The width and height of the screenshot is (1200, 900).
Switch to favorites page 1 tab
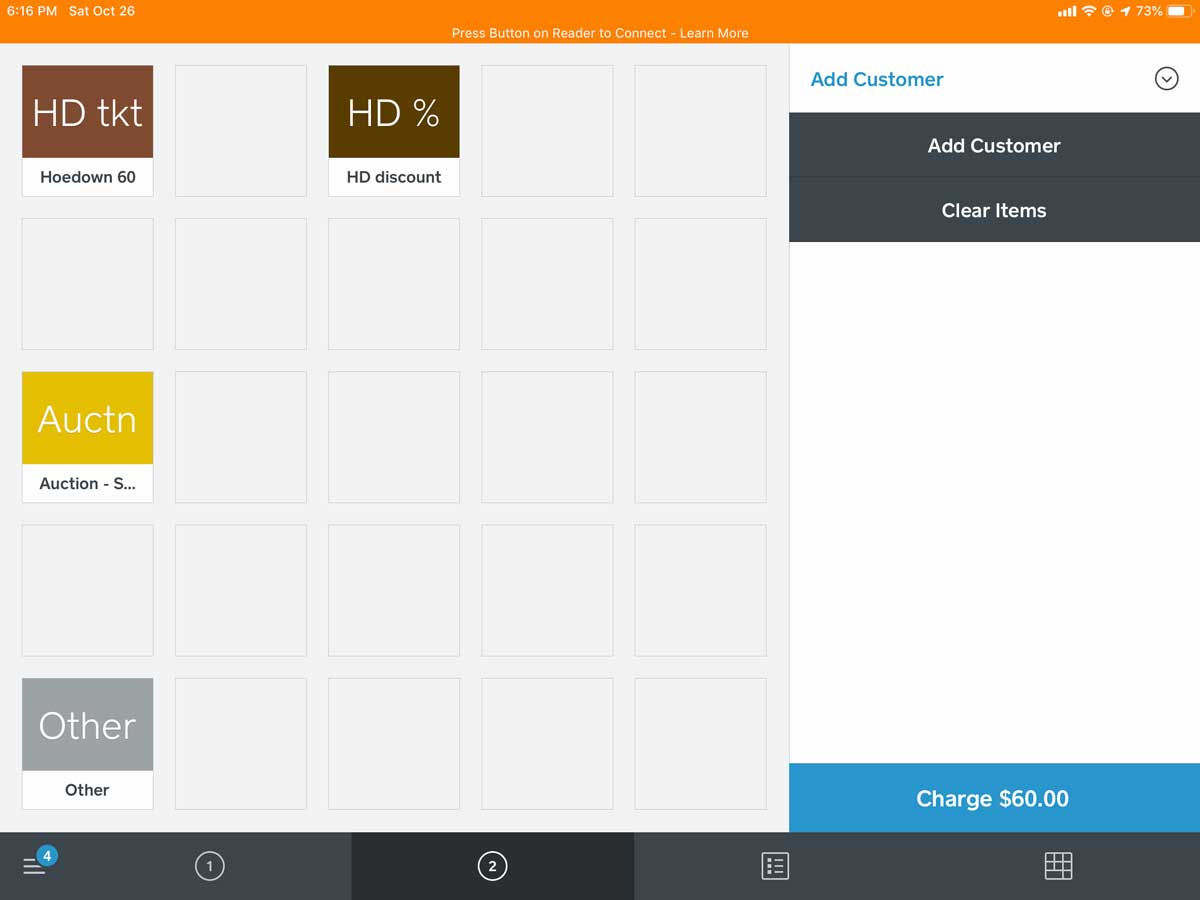click(x=210, y=866)
